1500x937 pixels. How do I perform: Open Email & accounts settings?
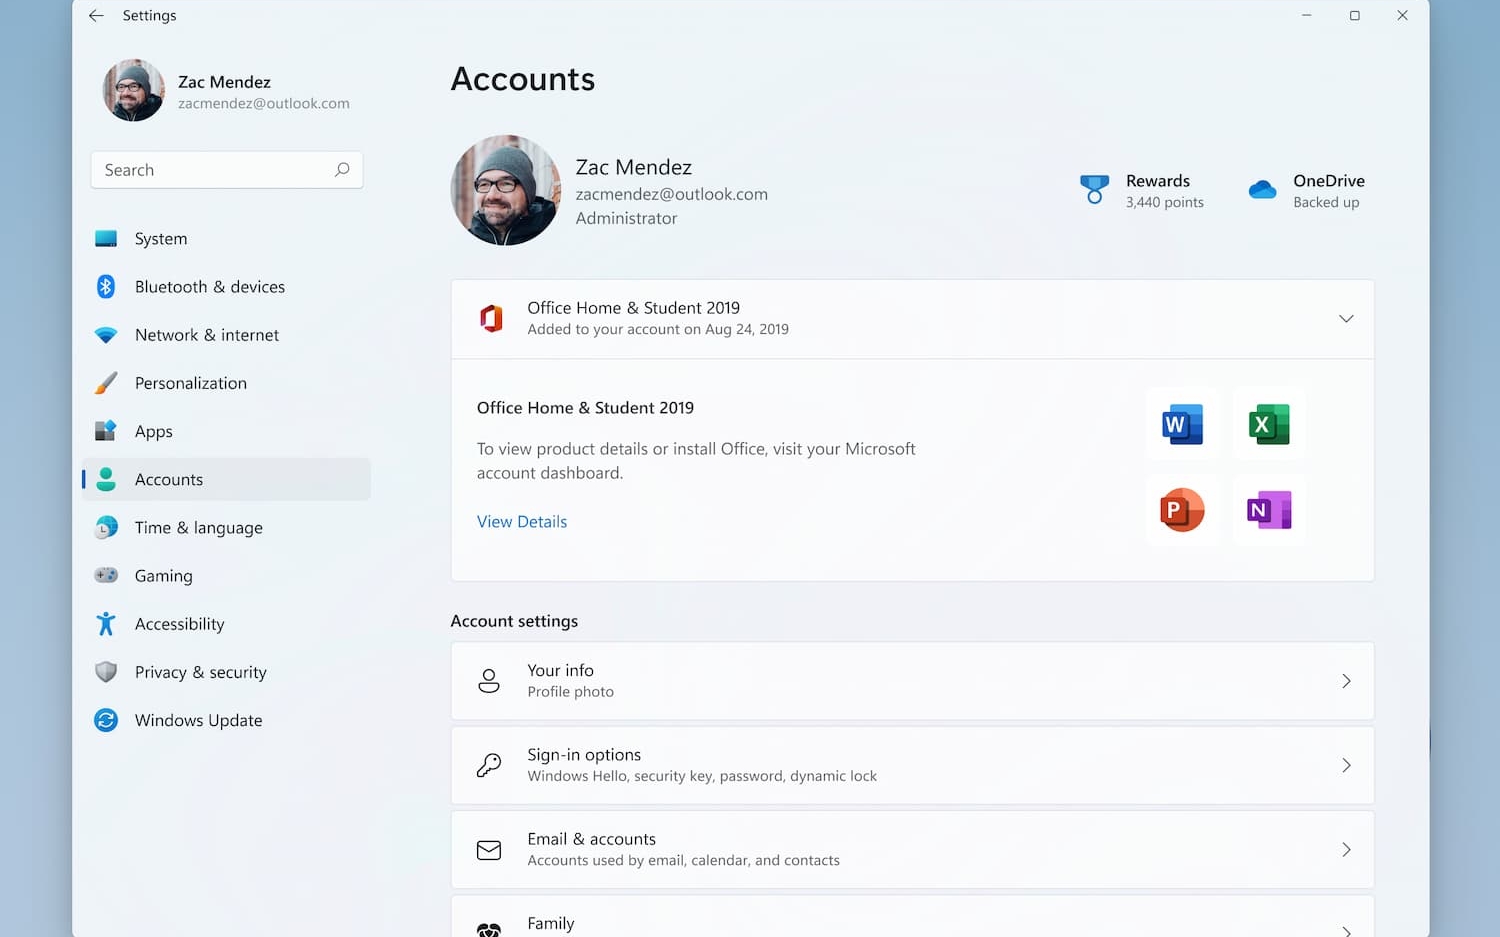912,850
